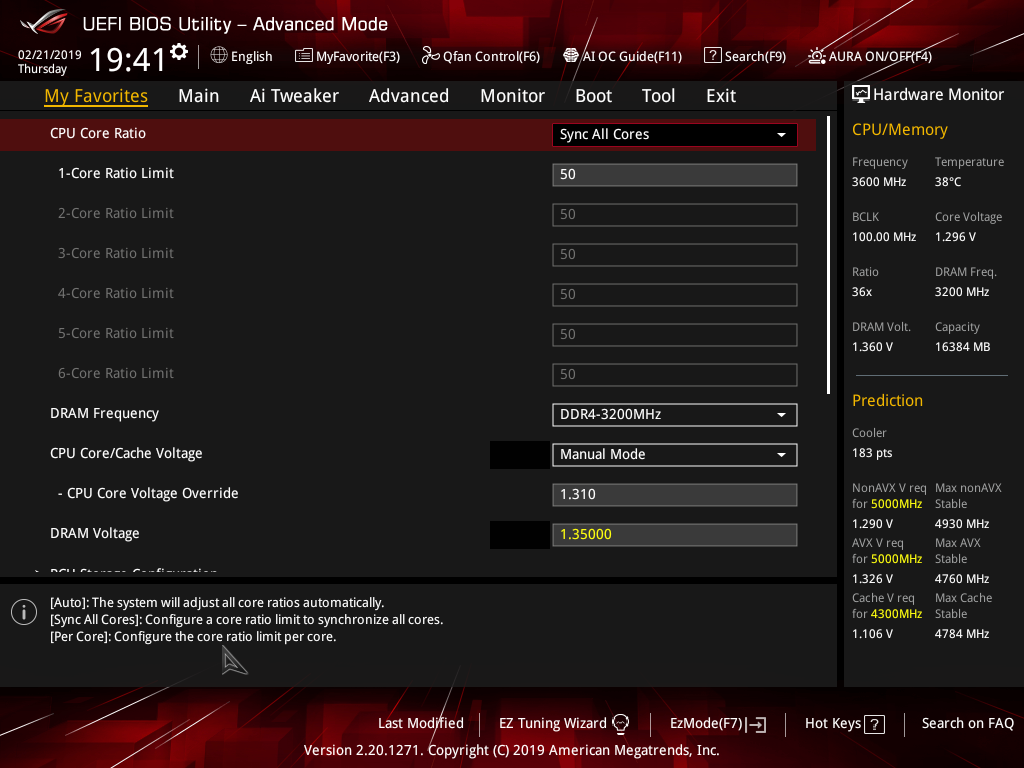Click the 1-Core Ratio Limit field
The height and width of the screenshot is (768, 1024).
674,174
